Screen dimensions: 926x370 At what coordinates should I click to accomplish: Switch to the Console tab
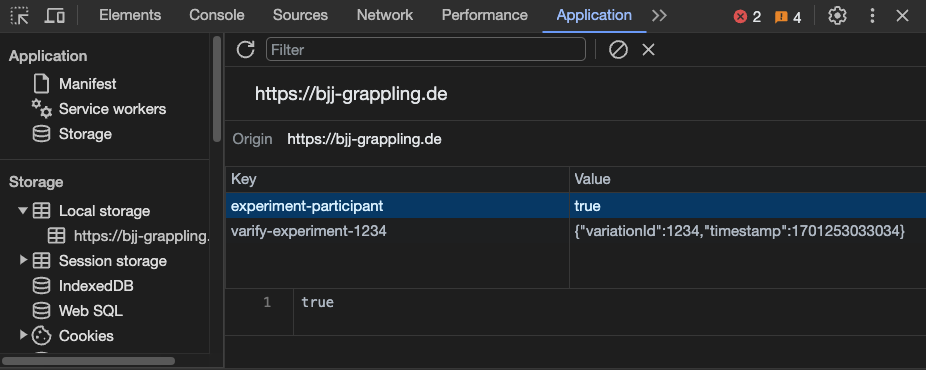click(x=217, y=15)
